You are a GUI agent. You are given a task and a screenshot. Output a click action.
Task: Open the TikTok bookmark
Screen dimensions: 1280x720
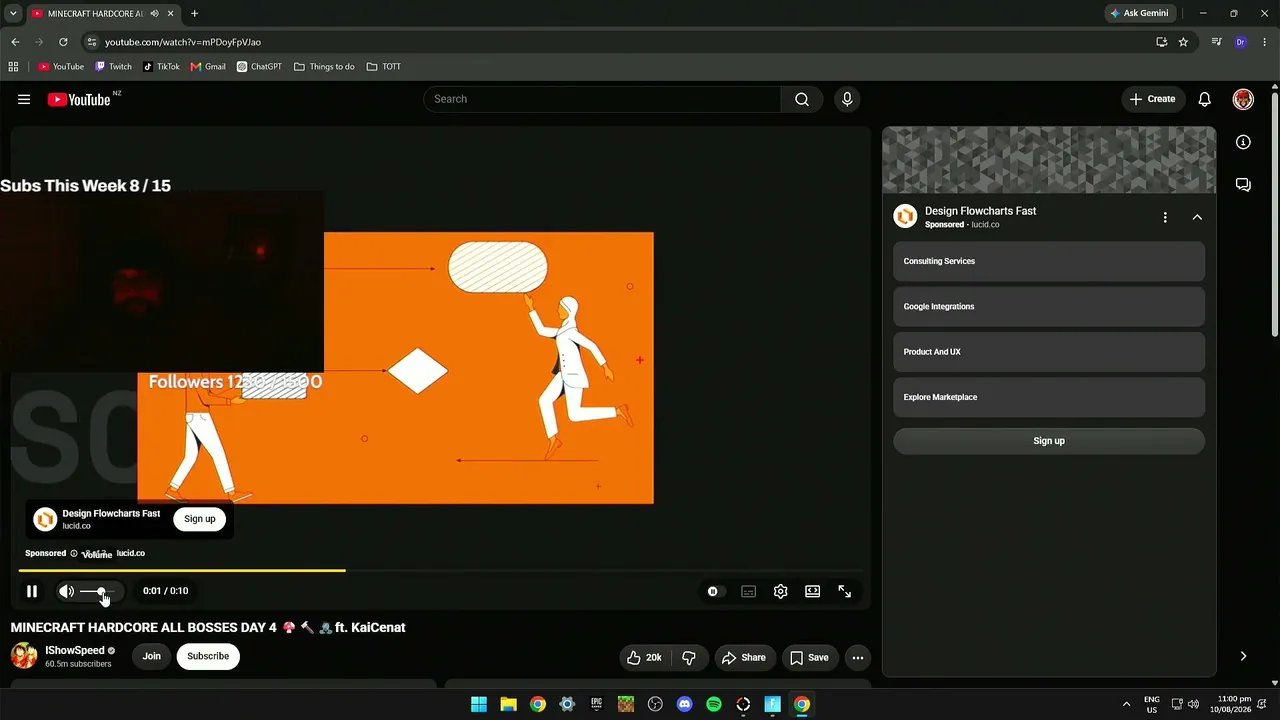click(x=161, y=67)
